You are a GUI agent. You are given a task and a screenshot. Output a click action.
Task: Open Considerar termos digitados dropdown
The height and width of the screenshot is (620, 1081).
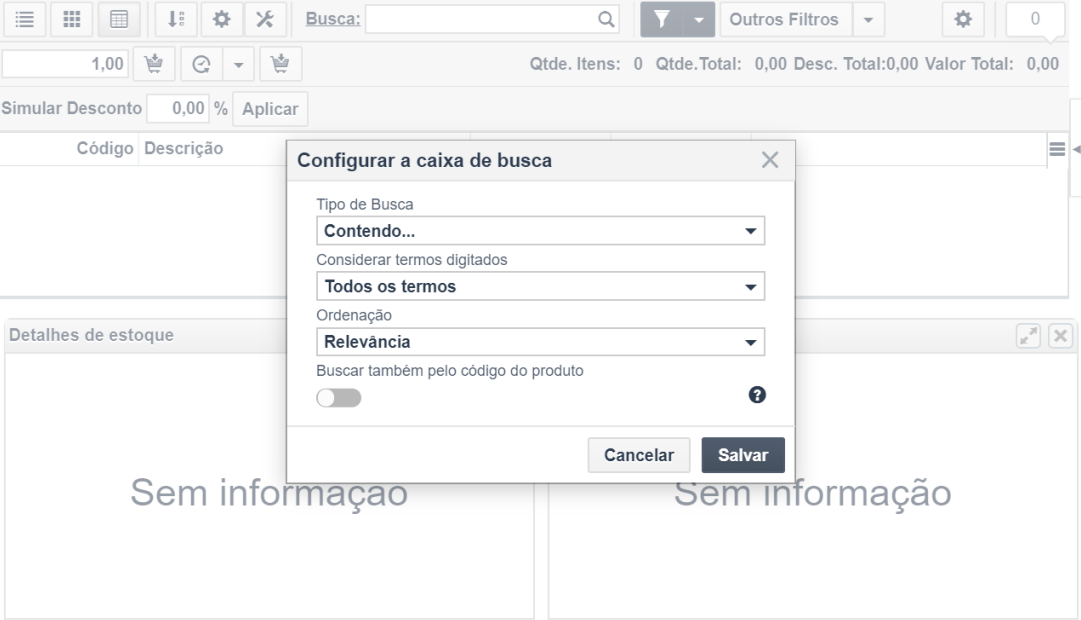coord(540,286)
